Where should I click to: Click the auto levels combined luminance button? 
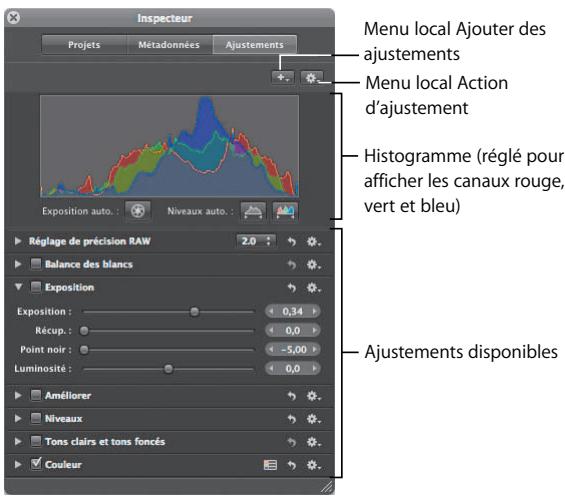click(253, 211)
